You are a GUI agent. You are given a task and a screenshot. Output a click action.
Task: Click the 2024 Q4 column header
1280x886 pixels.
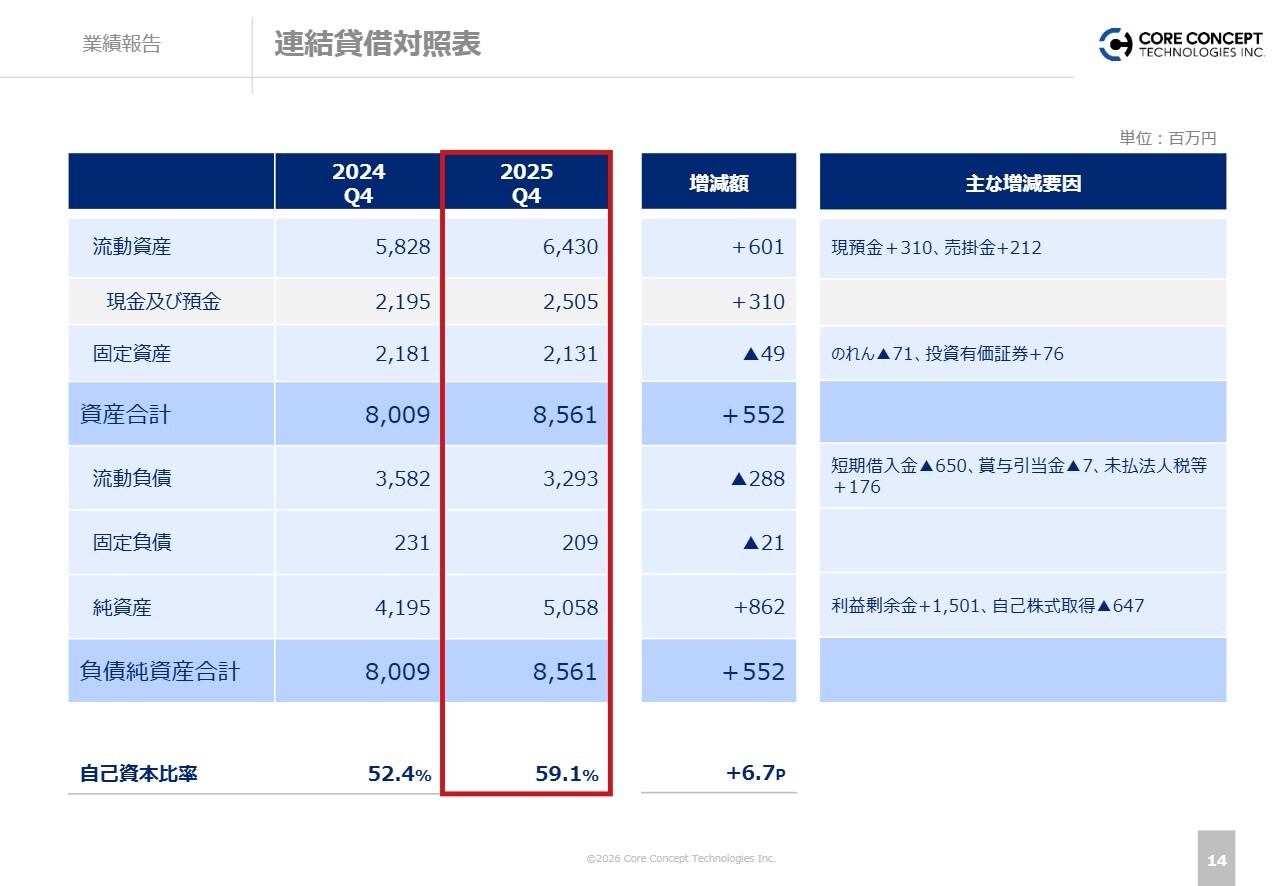click(x=358, y=183)
